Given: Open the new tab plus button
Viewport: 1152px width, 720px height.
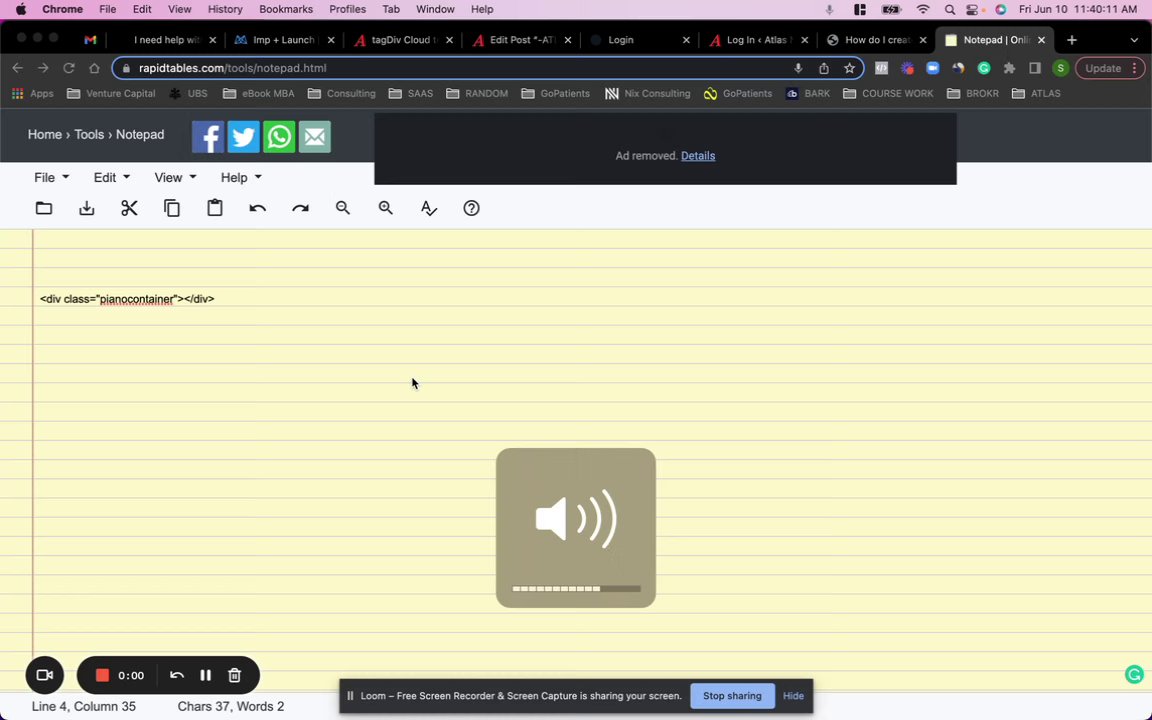Looking at the screenshot, I should pyautogui.click(x=1072, y=40).
